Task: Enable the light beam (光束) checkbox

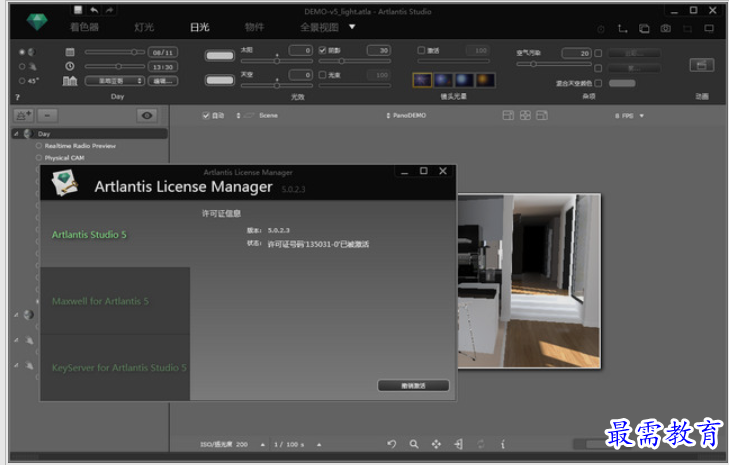Action: (x=322, y=74)
